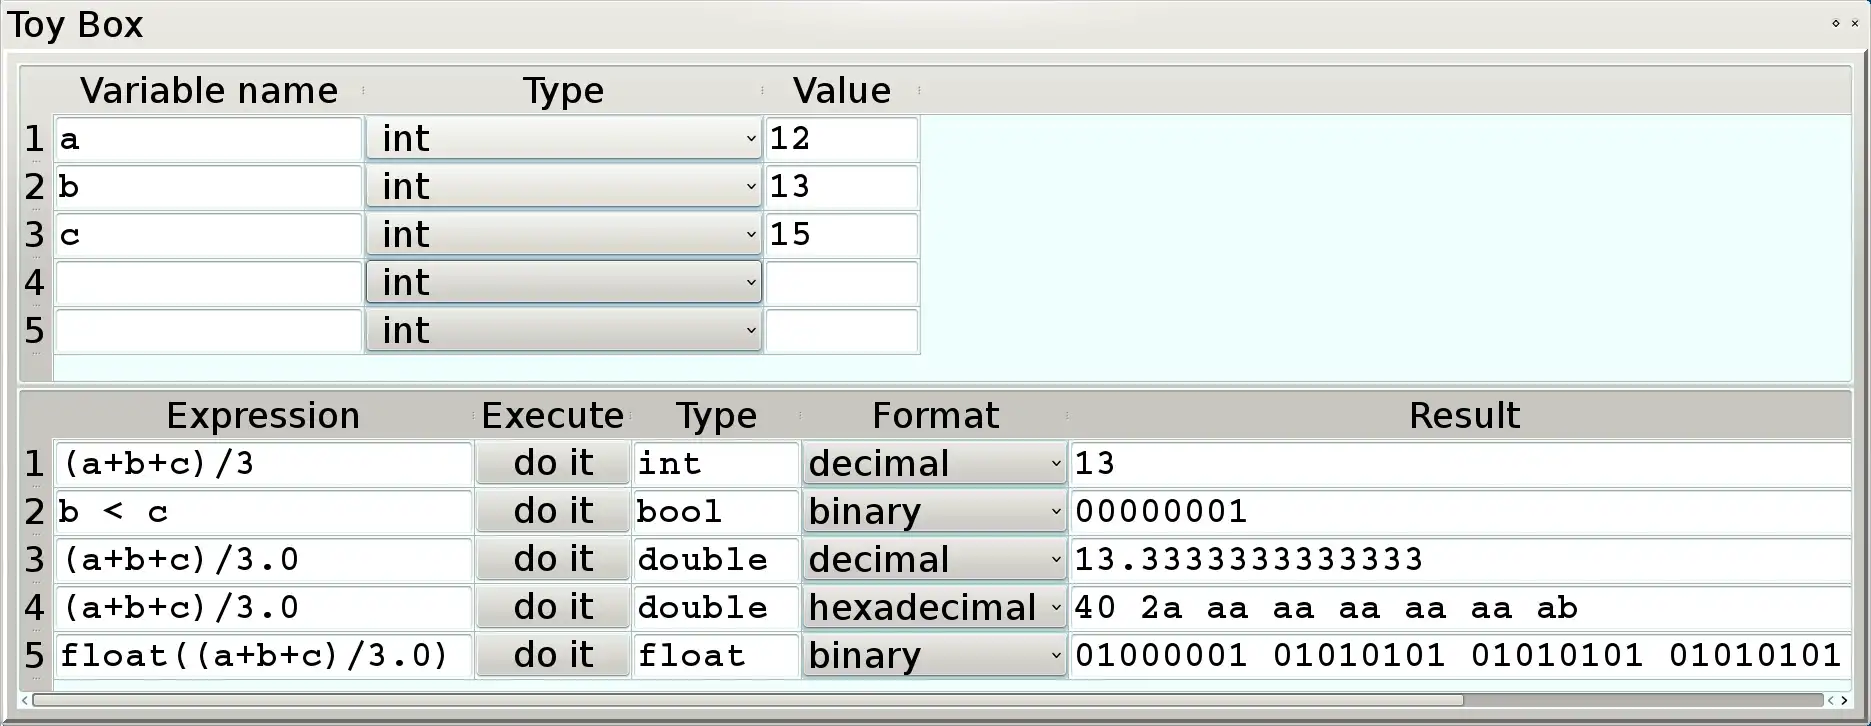The height and width of the screenshot is (726, 1871).
Task: Open the binary format dropdown for float expression
Action: (x=934, y=655)
